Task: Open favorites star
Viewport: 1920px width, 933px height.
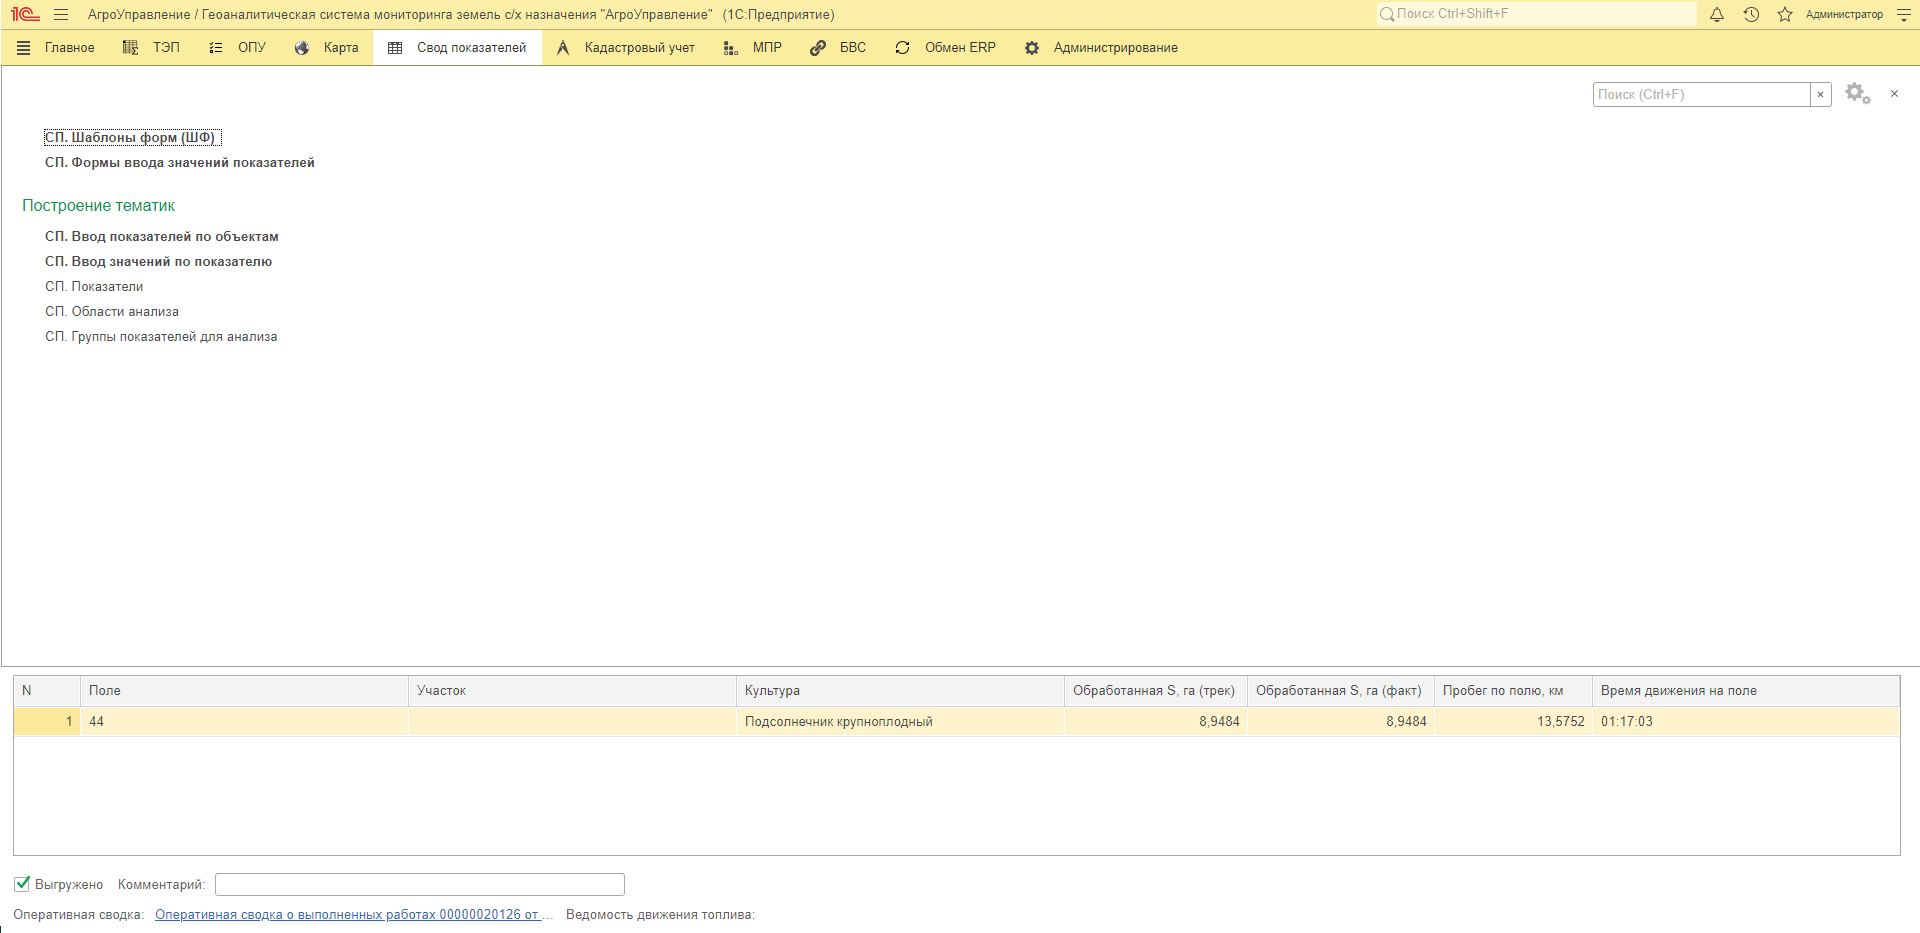Action: point(1785,14)
